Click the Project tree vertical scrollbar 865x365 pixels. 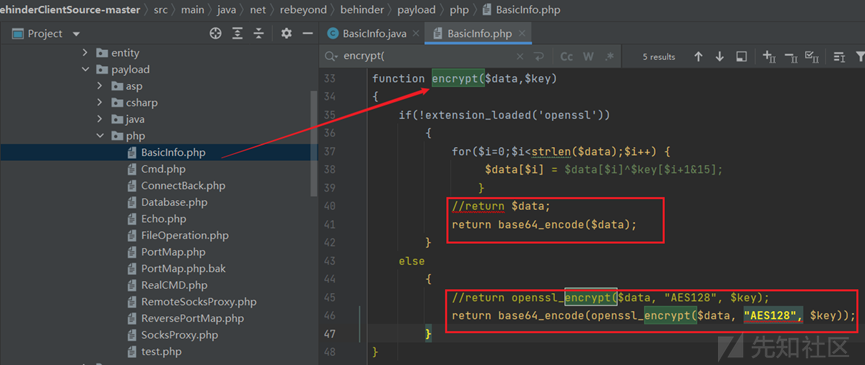point(314,143)
